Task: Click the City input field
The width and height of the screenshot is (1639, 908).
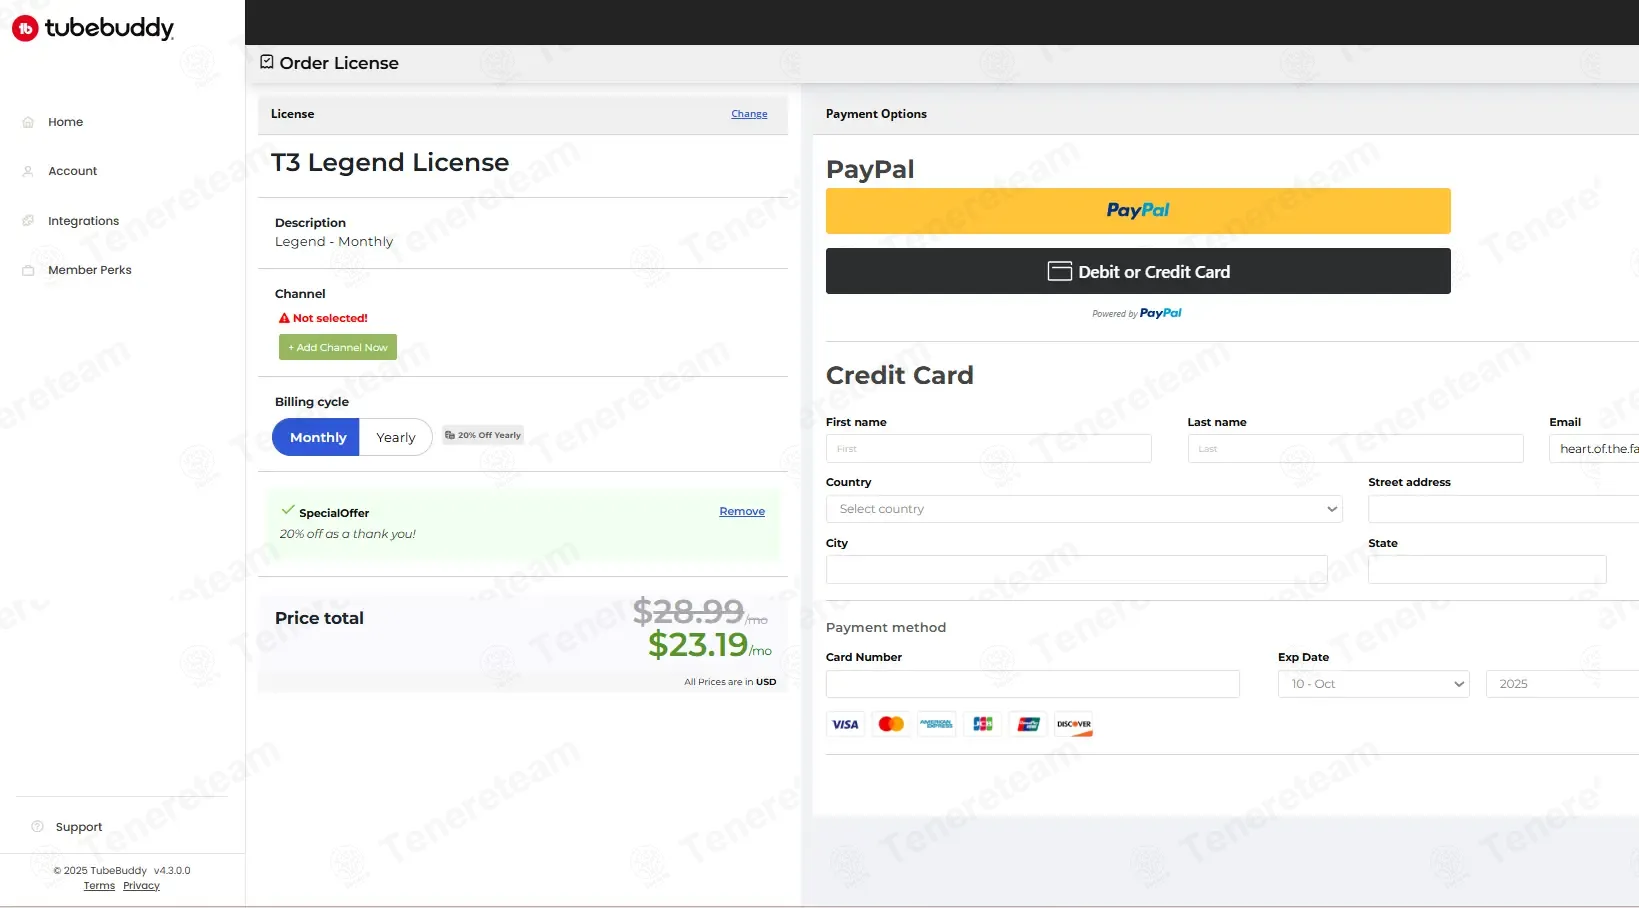Action: 1077,570
